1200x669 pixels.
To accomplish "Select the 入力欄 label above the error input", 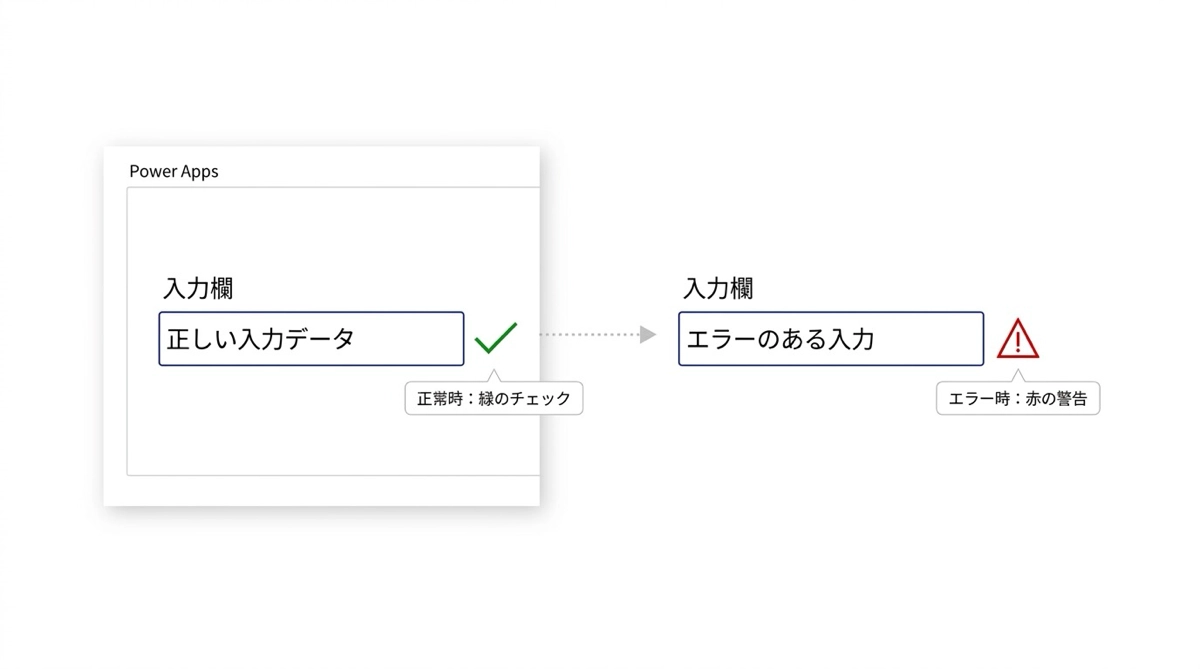I will pyautogui.click(x=718, y=289).
